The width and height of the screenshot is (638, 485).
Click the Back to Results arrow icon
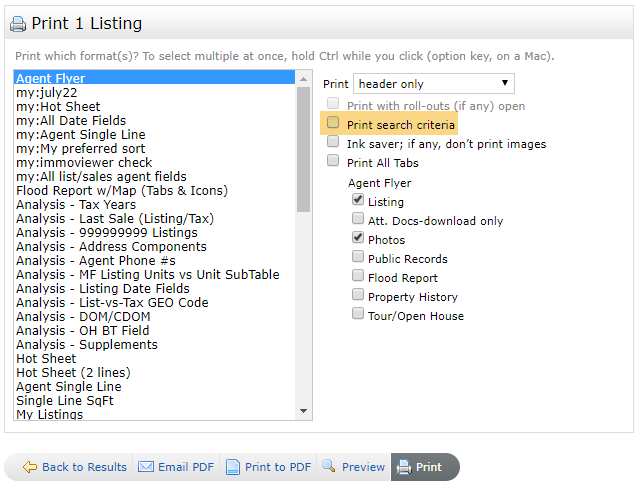tap(30, 467)
